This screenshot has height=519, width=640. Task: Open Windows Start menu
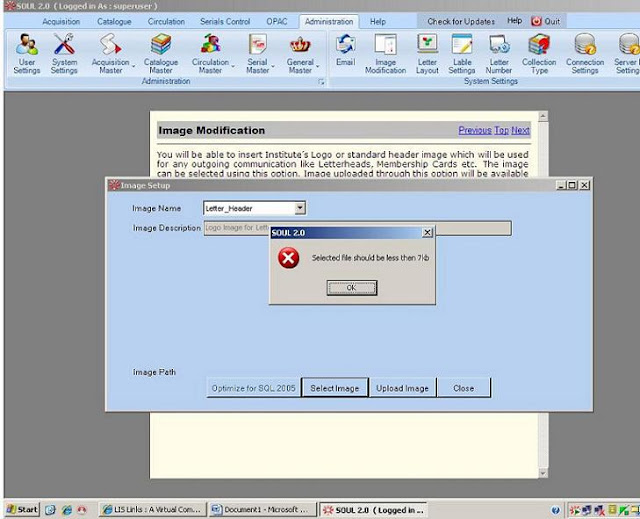click(x=22, y=510)
